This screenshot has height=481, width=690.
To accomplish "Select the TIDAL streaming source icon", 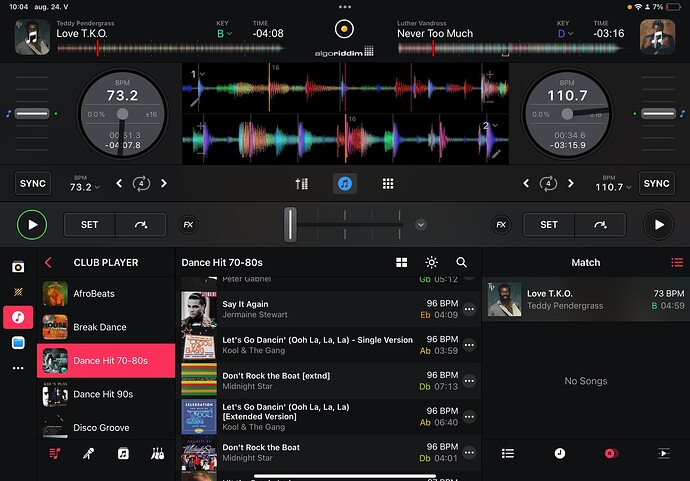I will [18, 292].
